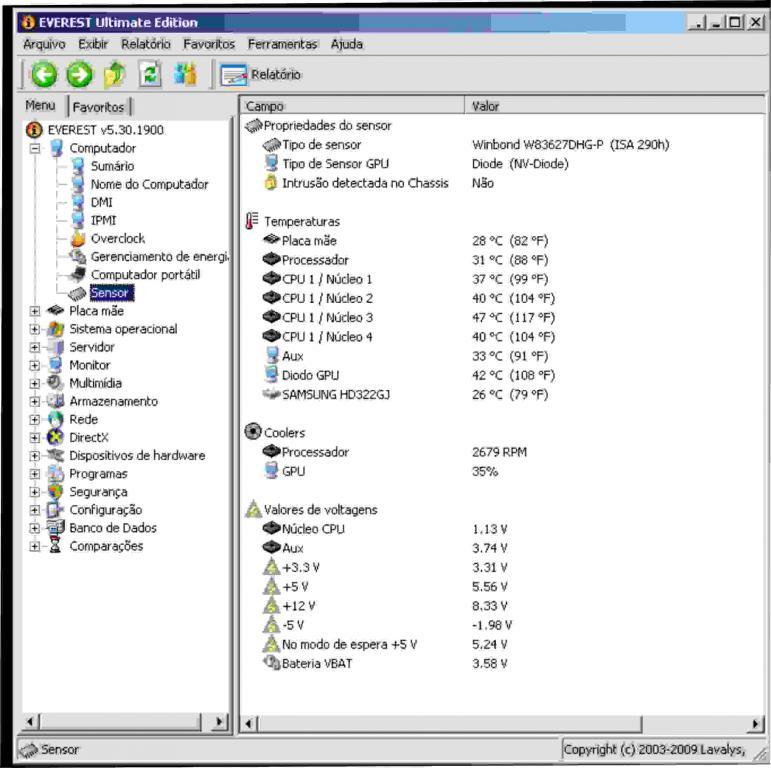Image resolution: width=771 pixels, height=768 pixels.
Task: Expand the Armazenamento tree node
Action: pos(34,401)
